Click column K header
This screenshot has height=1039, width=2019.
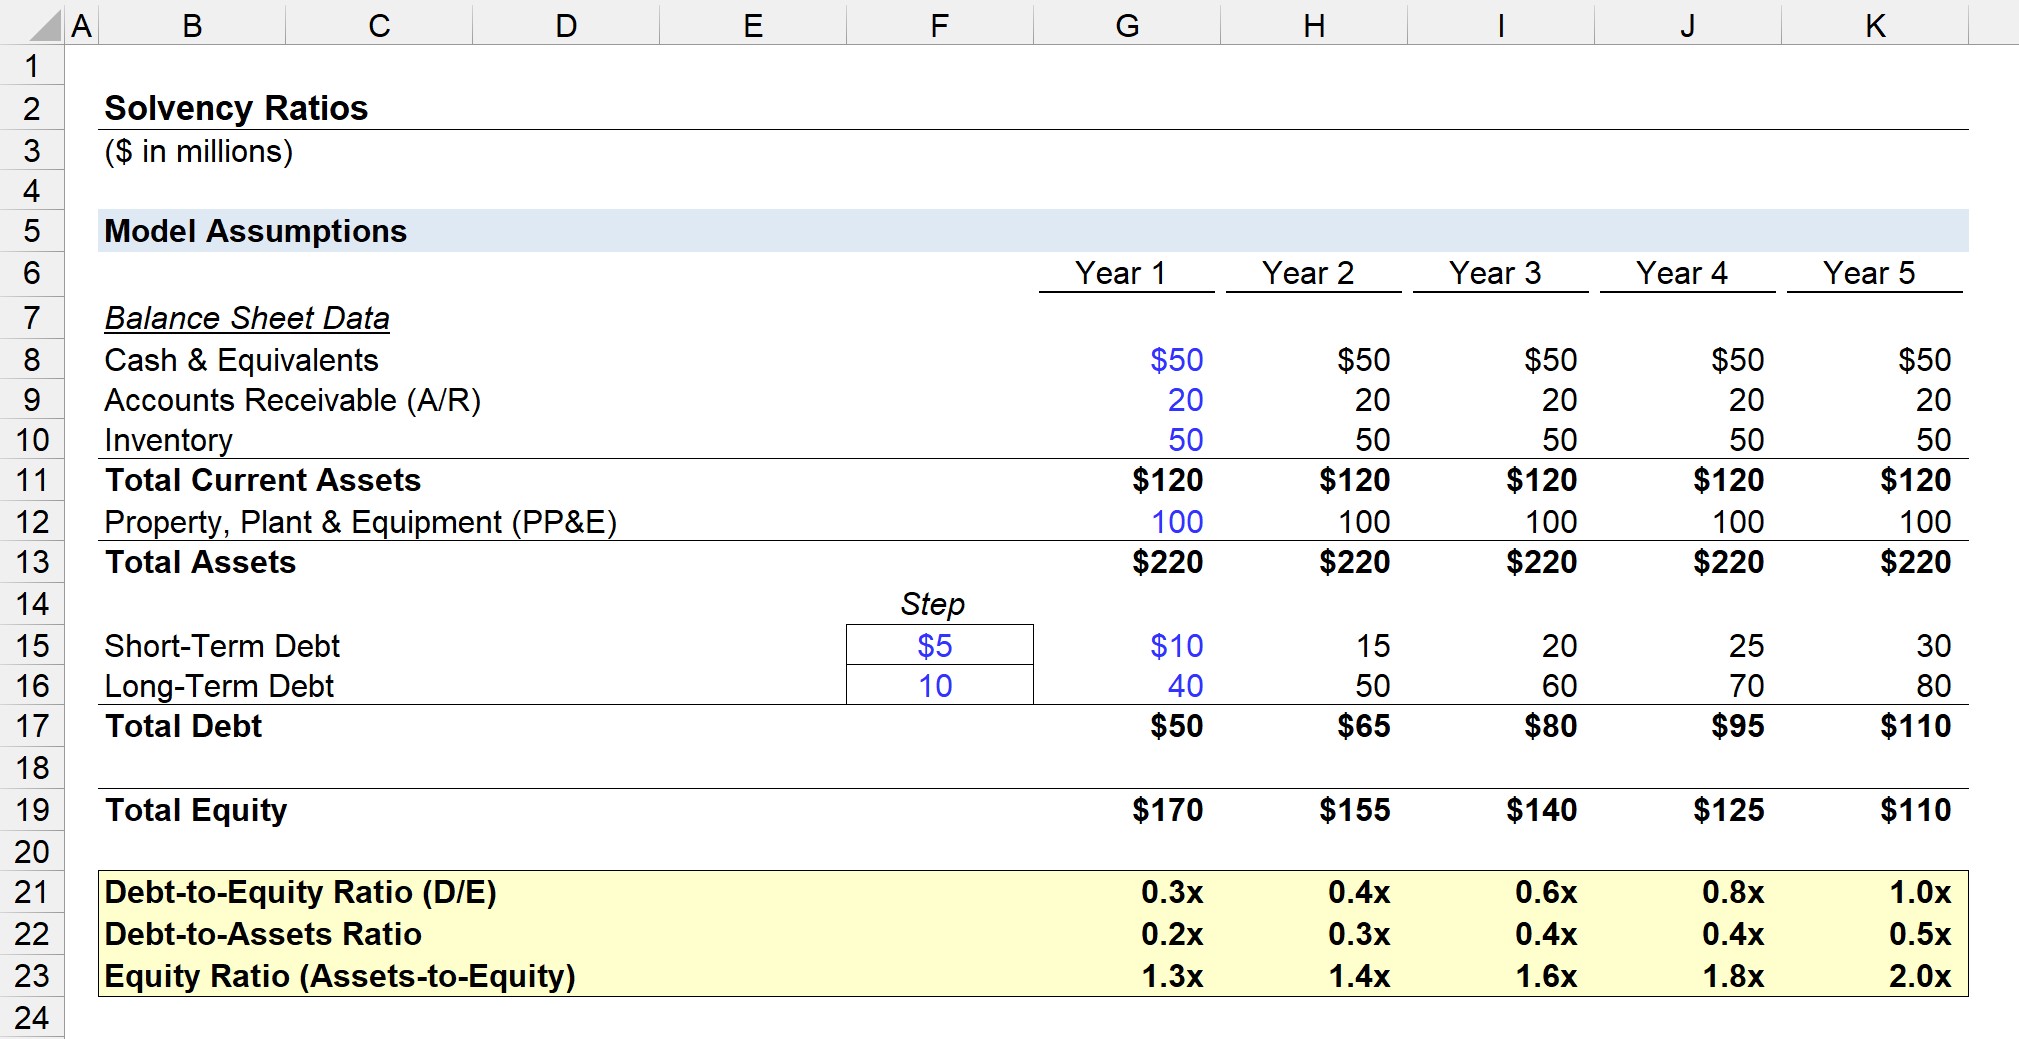click(x=1875, y=25)
